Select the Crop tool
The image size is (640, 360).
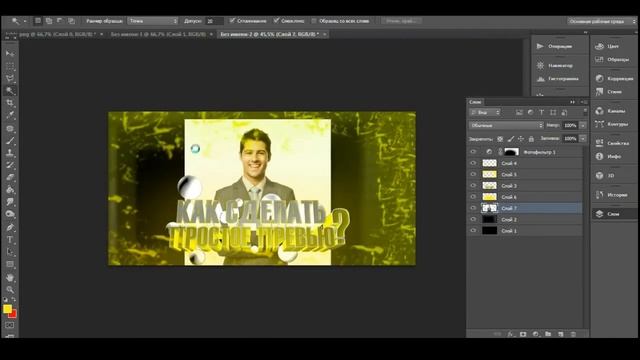coord(10,103)
